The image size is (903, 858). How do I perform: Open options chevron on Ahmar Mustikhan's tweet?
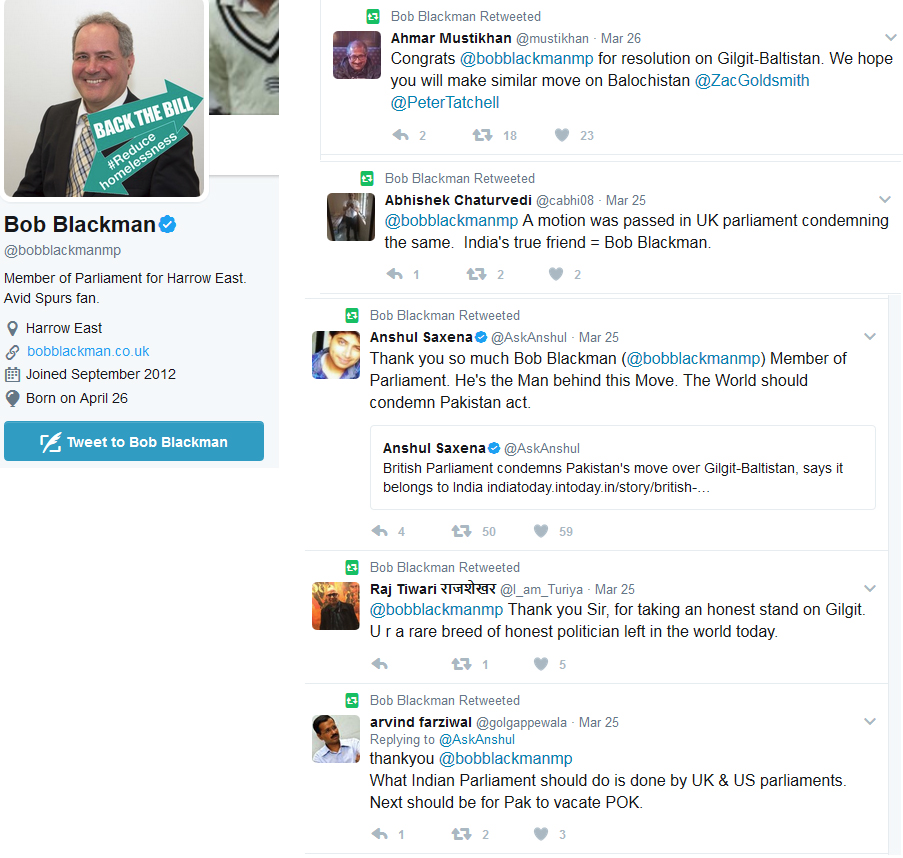point(890,37)
